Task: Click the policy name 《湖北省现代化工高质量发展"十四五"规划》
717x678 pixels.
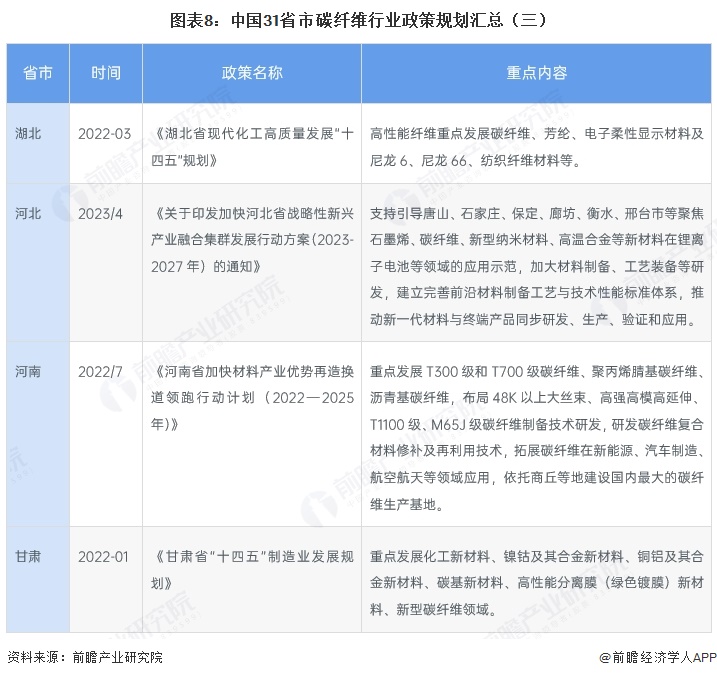Action: 252,147
